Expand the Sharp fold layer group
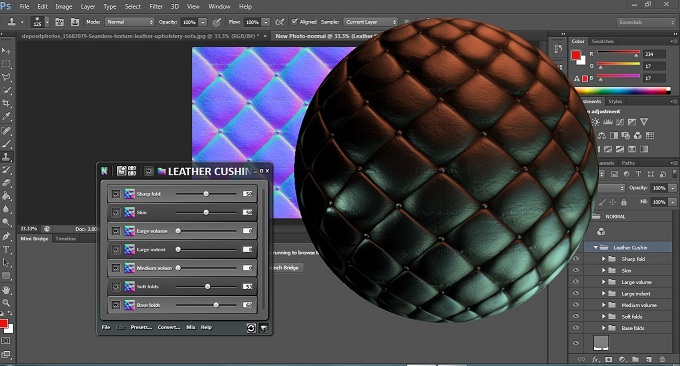Viewport: 680px width, 366px height. coord(603,259)
